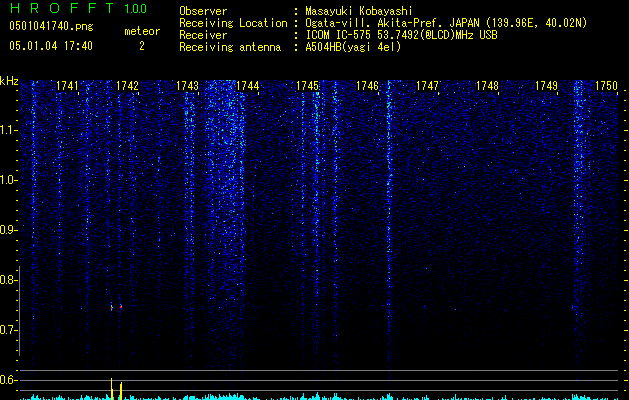The height and width of the screenshot is (400, 629).
Task: Click the 1749 time axis marker
Action: point(546,86)
